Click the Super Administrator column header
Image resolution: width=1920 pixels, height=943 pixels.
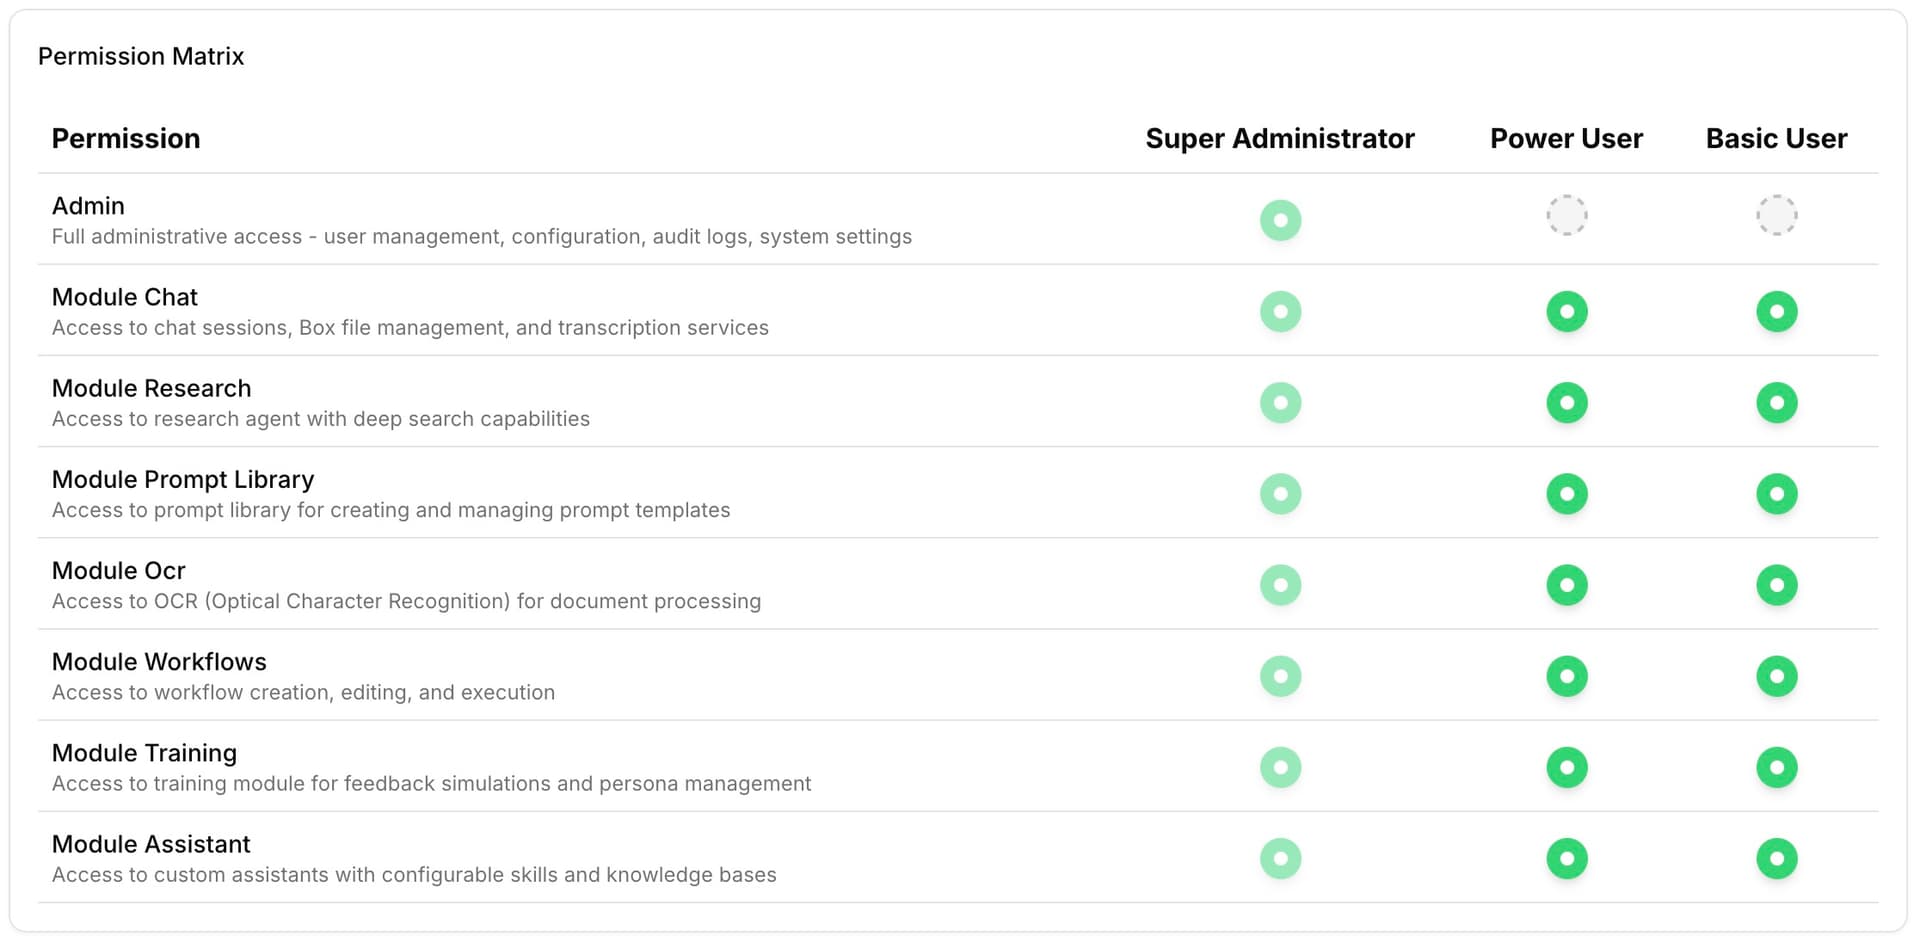1279,138
